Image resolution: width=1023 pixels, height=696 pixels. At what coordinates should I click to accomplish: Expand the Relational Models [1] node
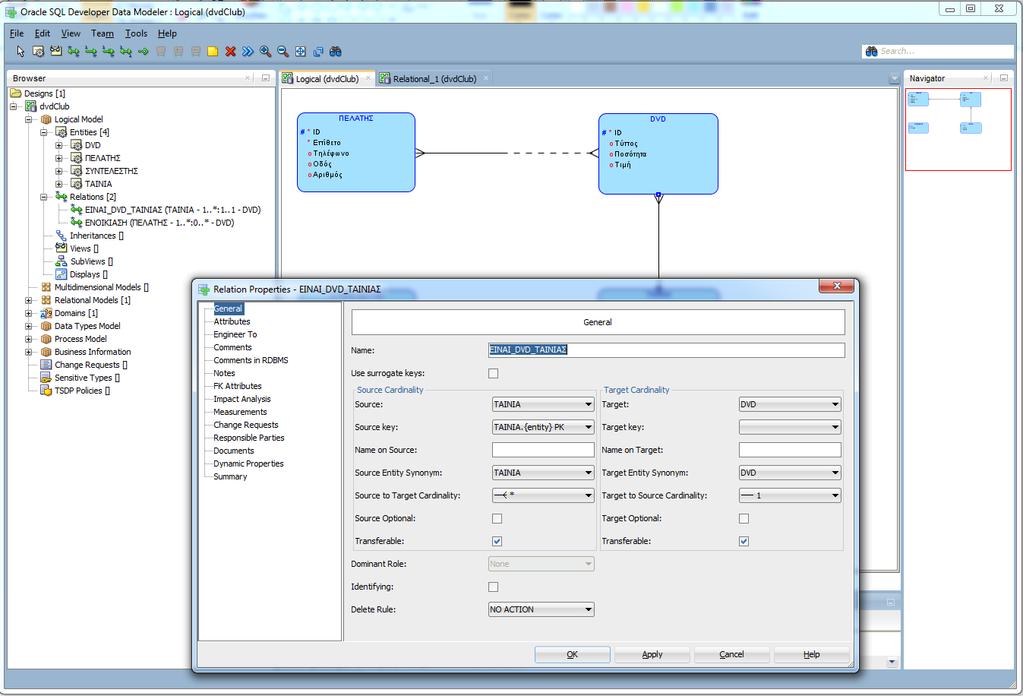tap(28, 301)
